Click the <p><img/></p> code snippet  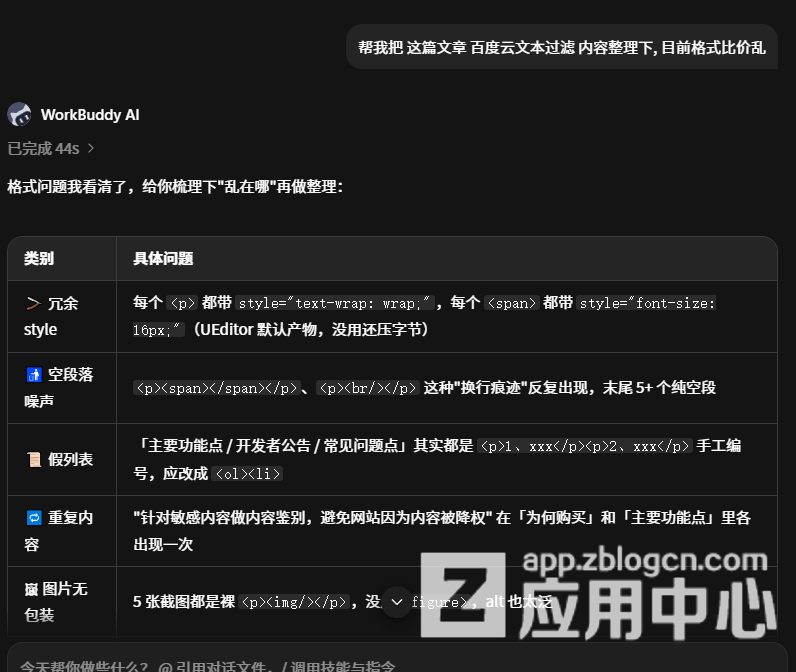point(294,602)
